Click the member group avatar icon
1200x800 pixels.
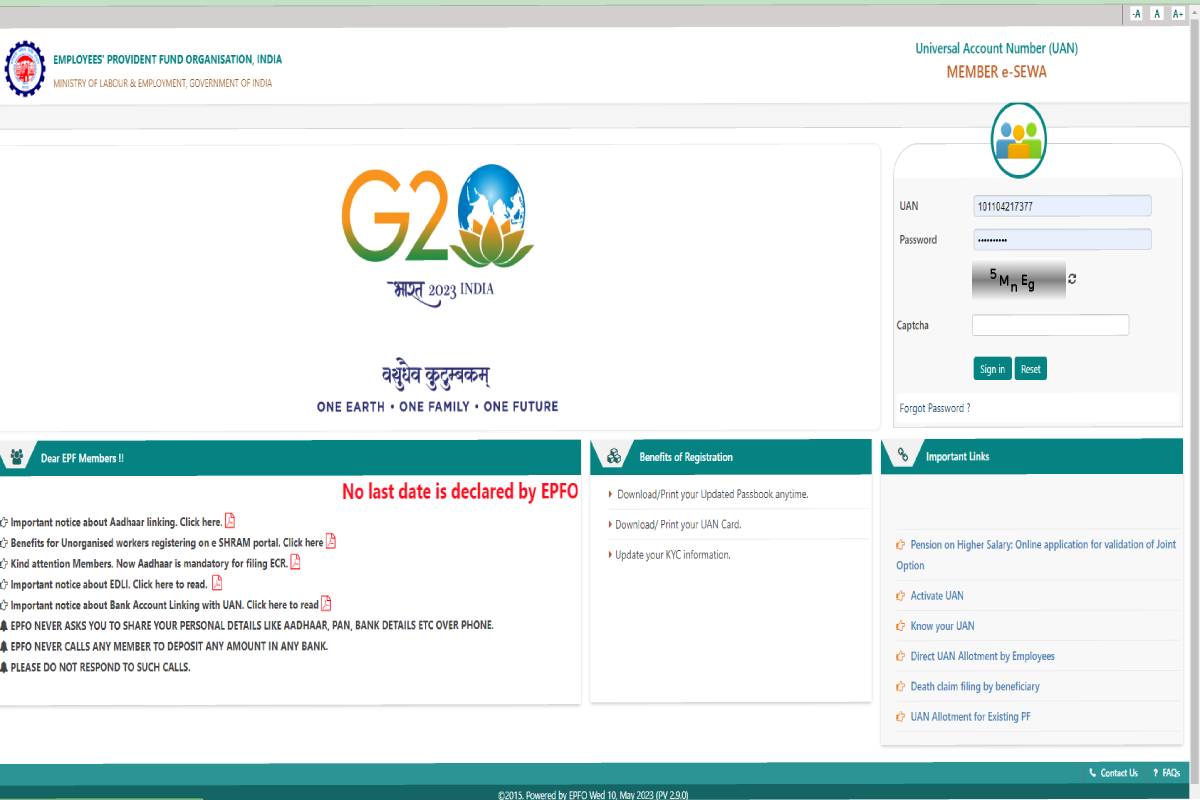click(x=1018, y=139)
